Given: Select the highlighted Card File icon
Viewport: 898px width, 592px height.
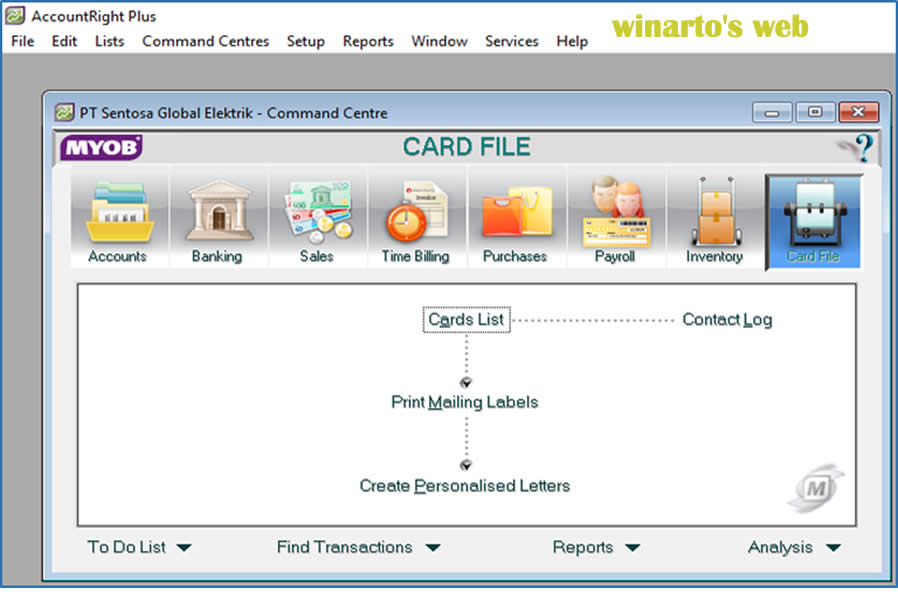Looking at the screenshot, I should [813, 215].
